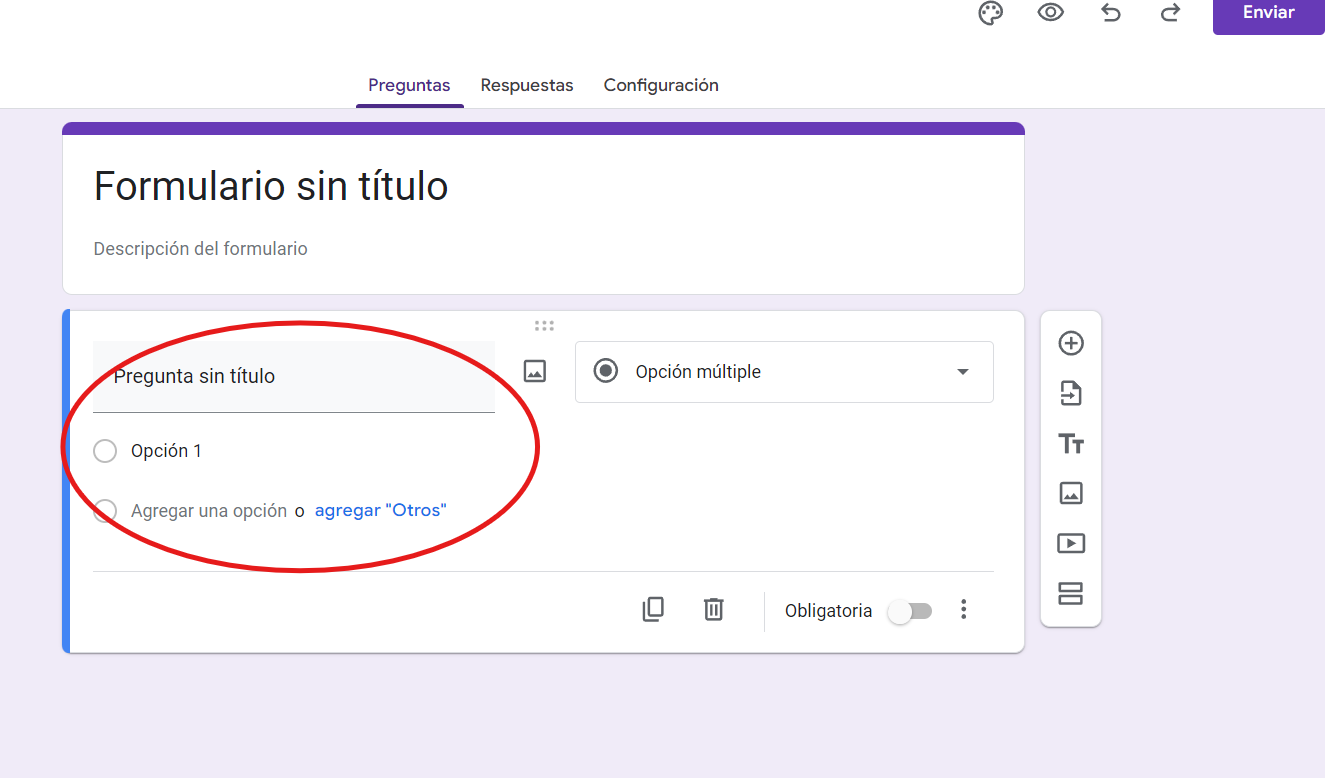Switch to the Respuestas tab
Image resolution: width=1325 pixels, height=778 pixels.
click(x=527, y=86)
